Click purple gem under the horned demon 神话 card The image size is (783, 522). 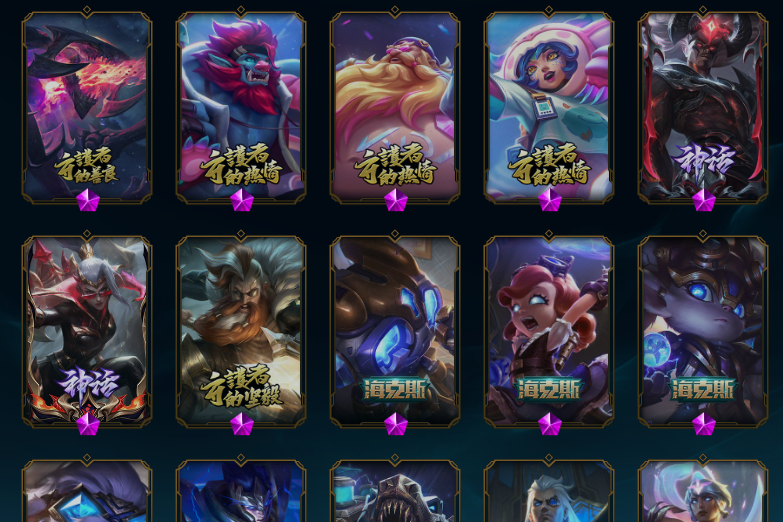point(704,200)
